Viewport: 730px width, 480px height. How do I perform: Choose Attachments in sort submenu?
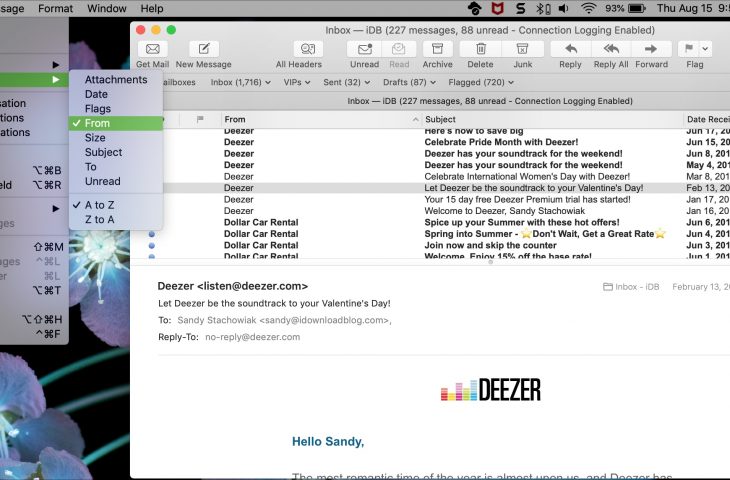pos(116,80)
